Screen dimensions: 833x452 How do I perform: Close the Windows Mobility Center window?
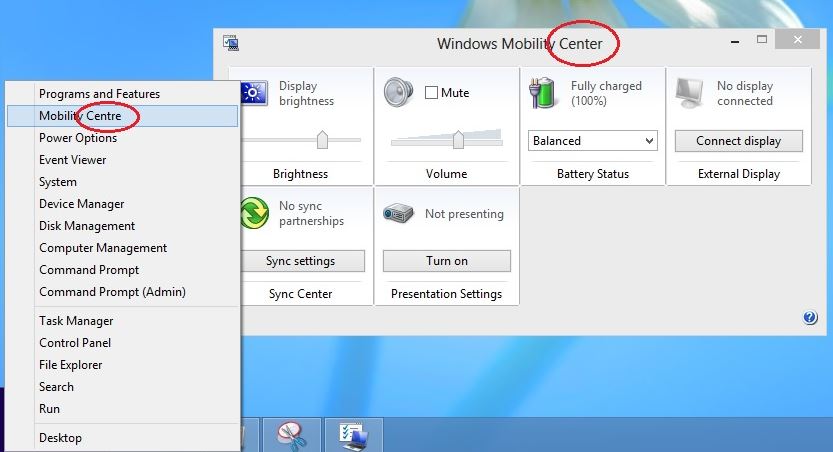coord(797,39)
